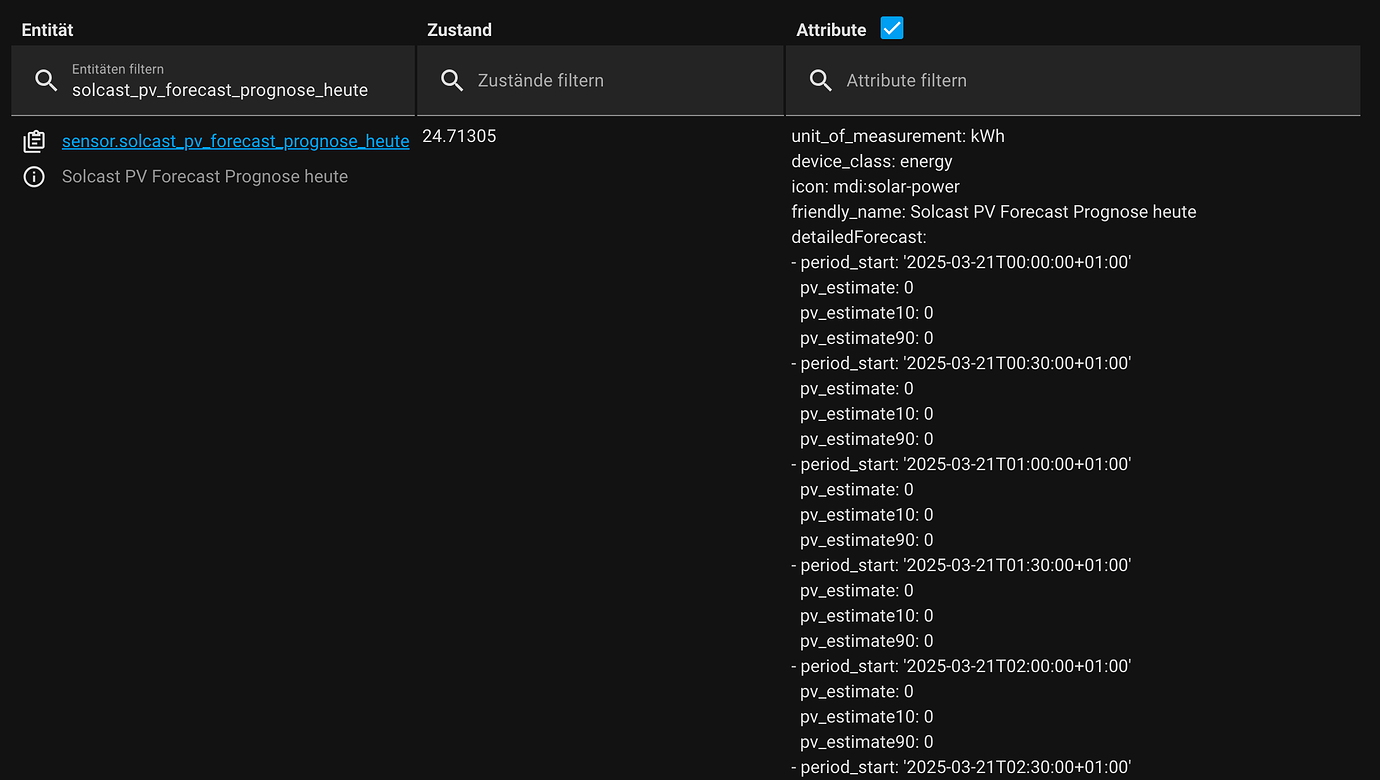Click the period_start 2025-03-21T01:00:00 line

961,465
